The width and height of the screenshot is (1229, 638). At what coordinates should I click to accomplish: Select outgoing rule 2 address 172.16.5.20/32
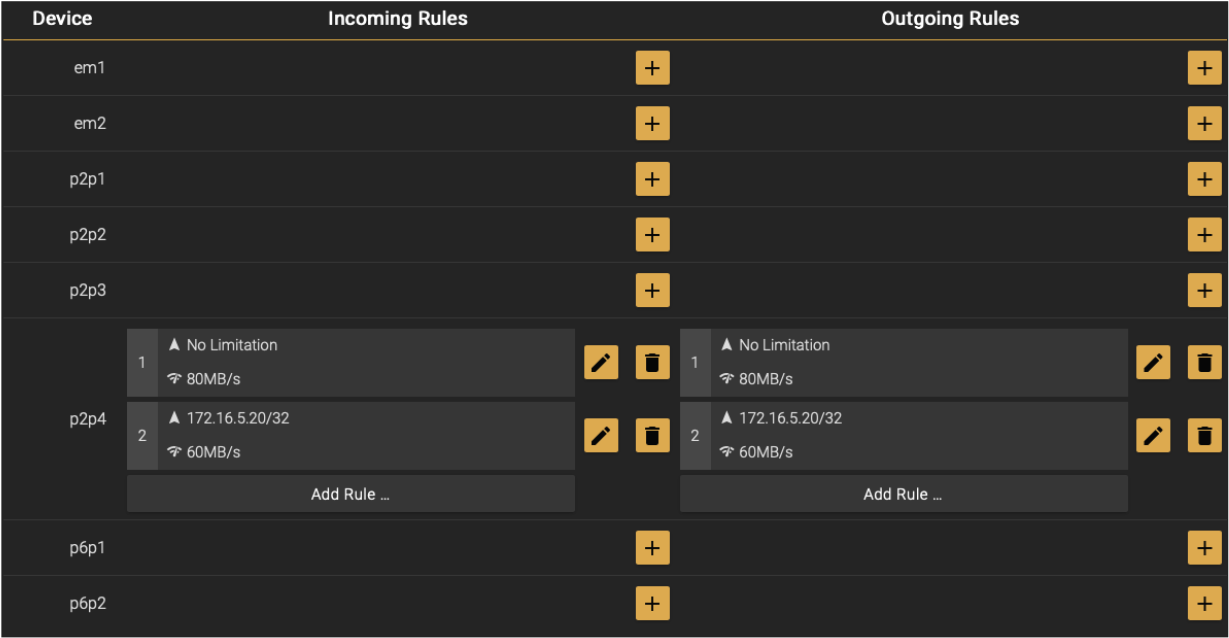(x=790, y=418)
